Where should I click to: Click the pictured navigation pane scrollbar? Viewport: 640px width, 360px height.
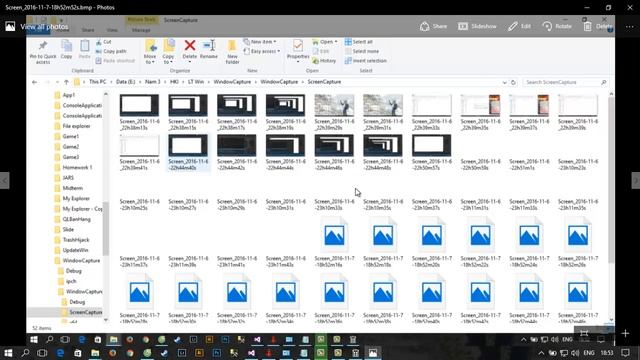click(x=106, y=229)
